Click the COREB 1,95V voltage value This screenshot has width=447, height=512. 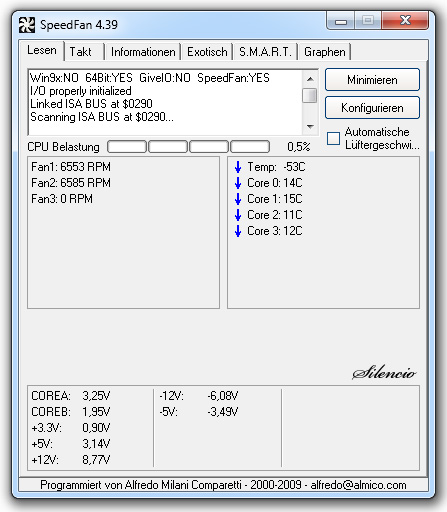pyautogui.click(x=96, y=412)
